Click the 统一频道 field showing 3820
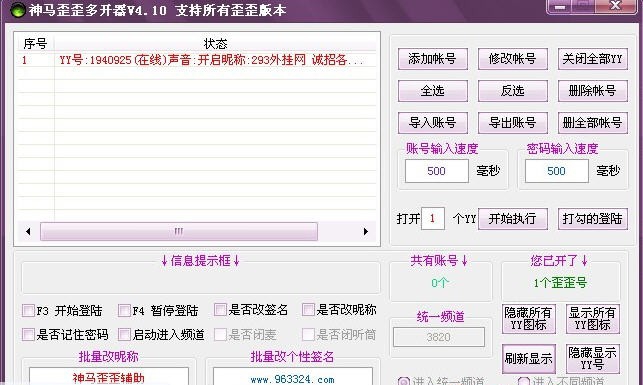 [439, 337]
